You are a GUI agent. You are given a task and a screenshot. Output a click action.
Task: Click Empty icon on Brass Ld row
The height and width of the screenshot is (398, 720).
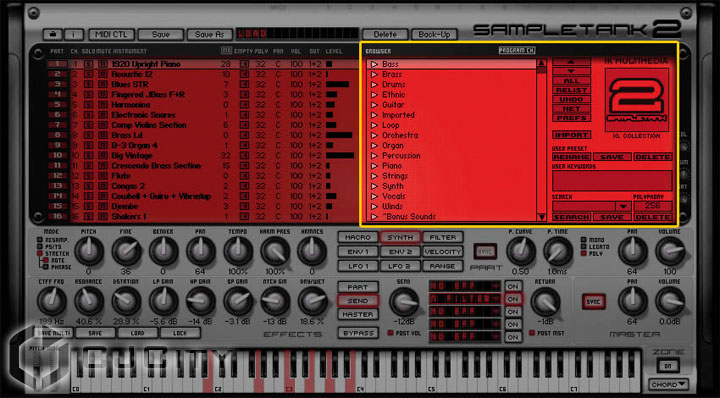point(245,135)
